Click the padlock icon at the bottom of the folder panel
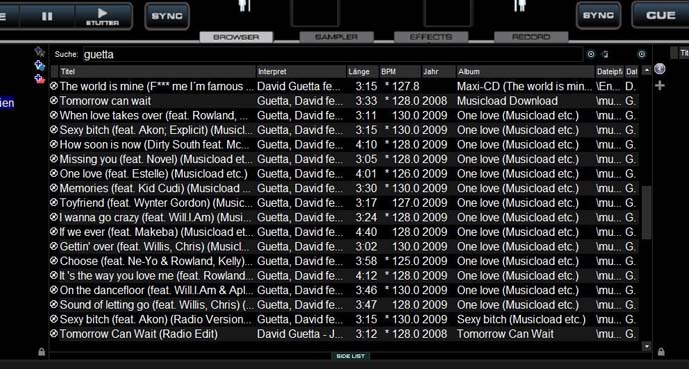 (x=41, y=352)
